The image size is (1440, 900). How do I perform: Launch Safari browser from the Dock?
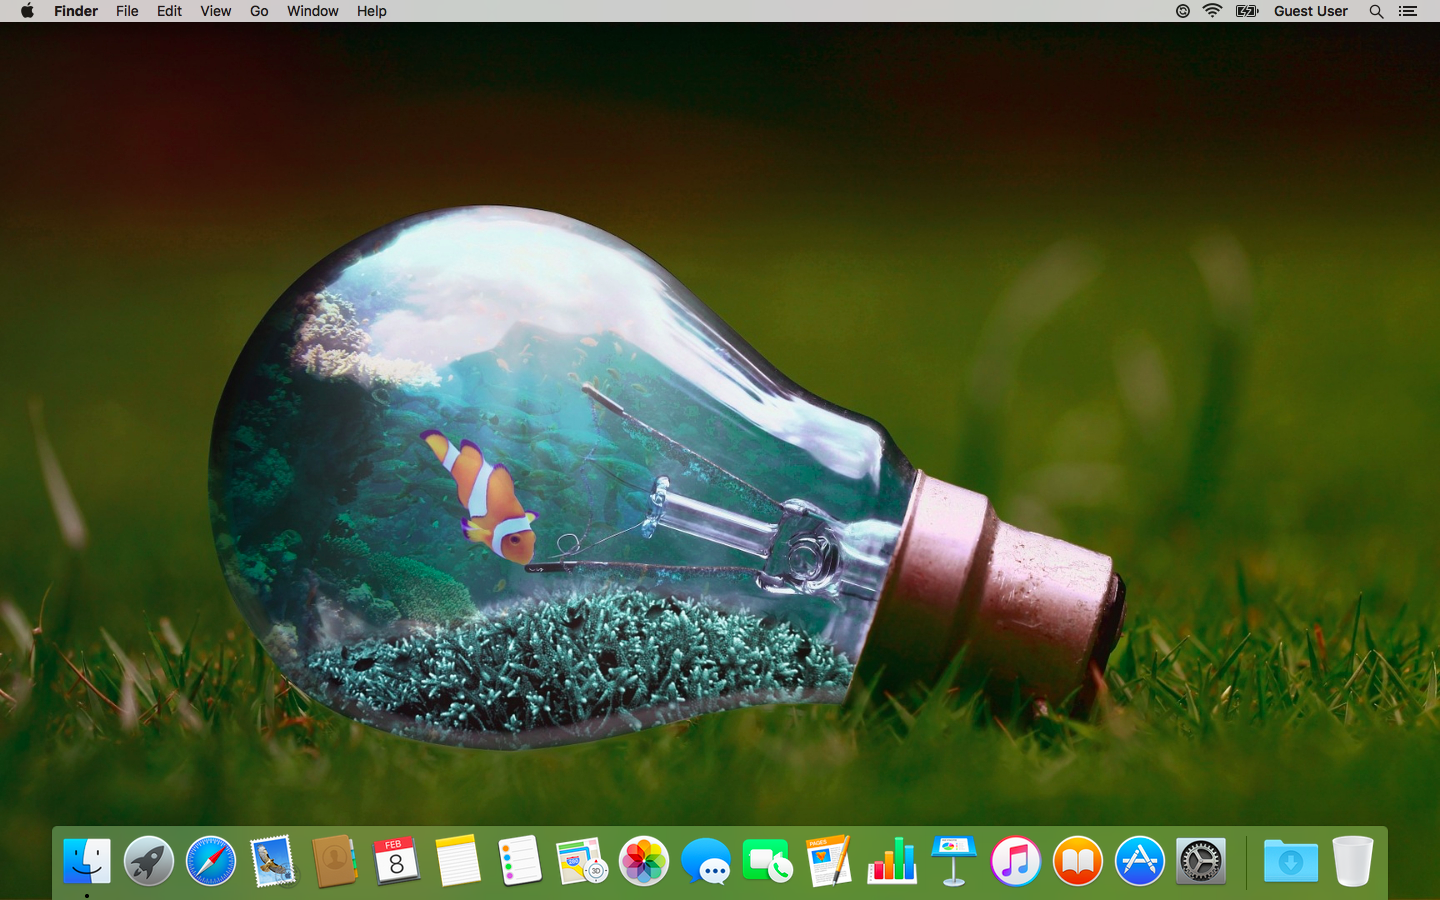click(x=211, y=861)
